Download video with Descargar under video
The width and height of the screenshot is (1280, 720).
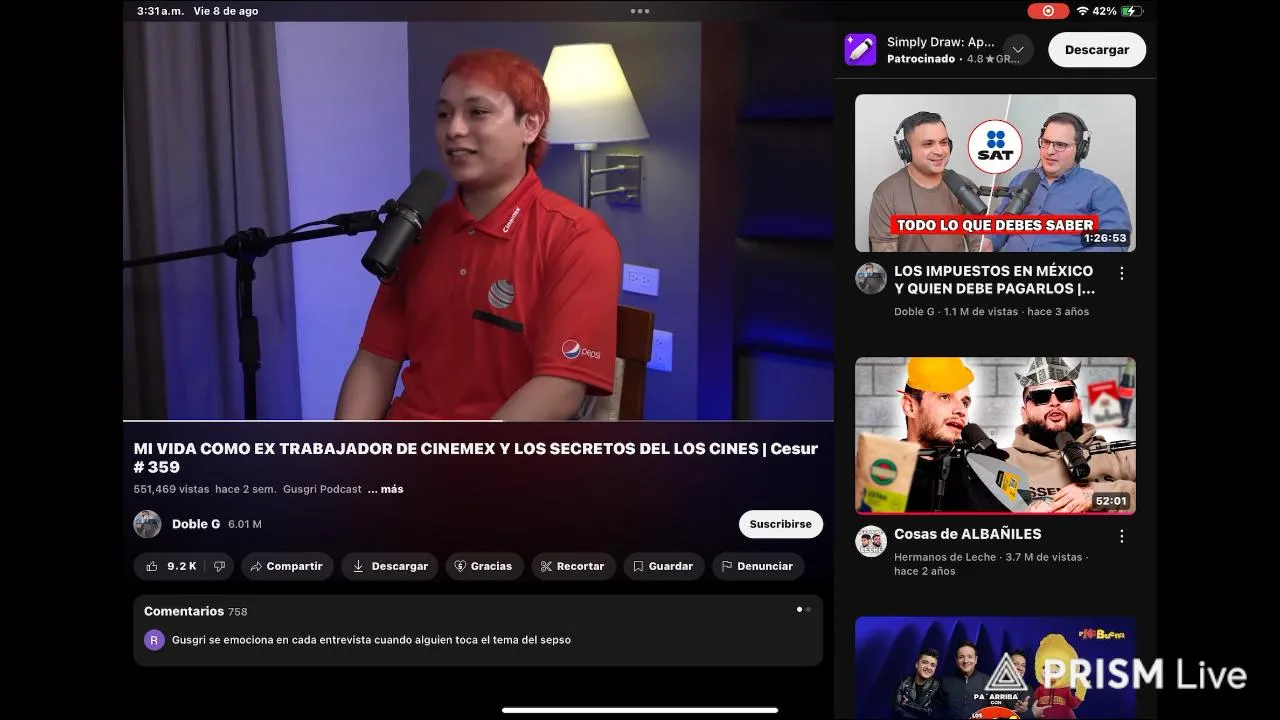[x=390, y=566]
